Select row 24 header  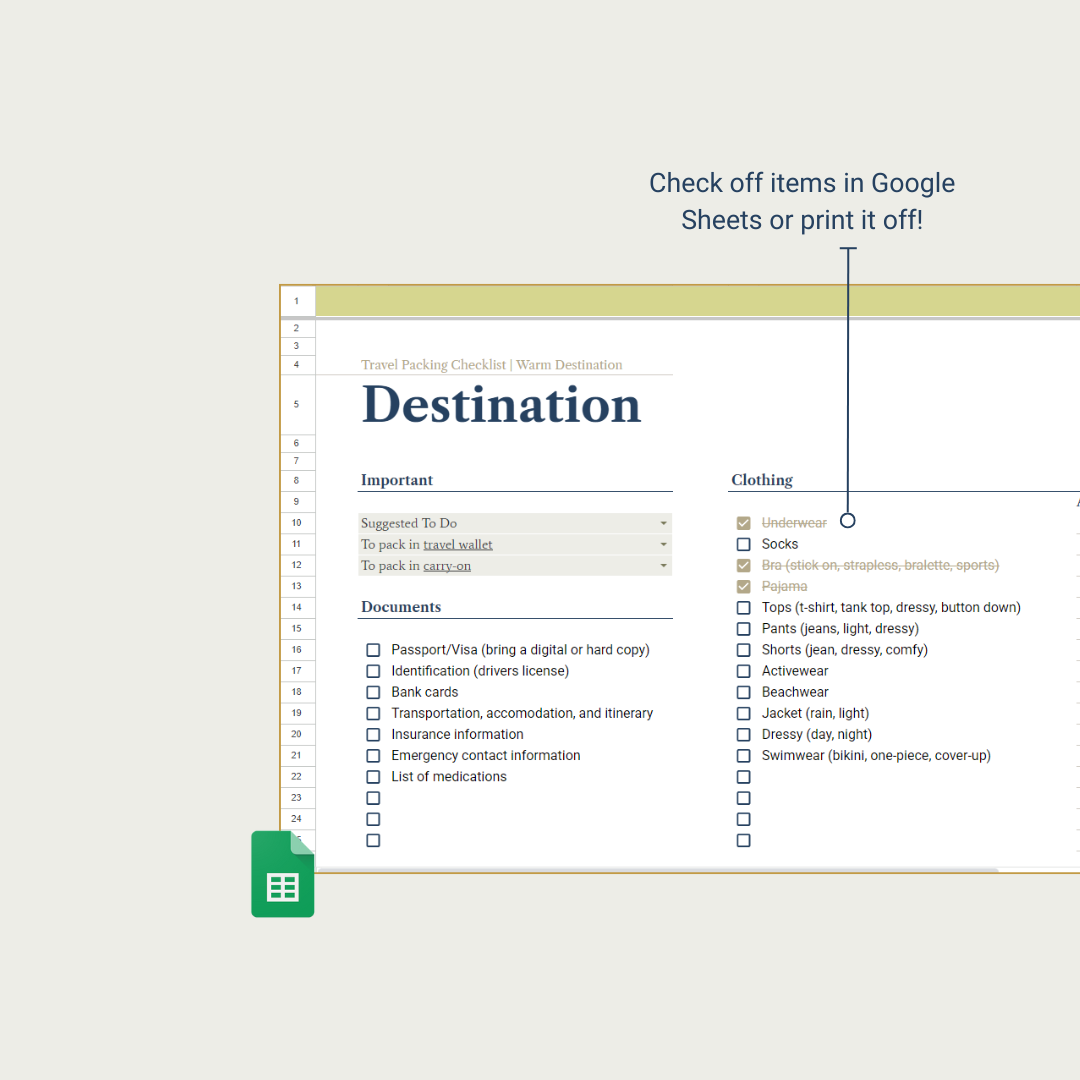point(297,819)
